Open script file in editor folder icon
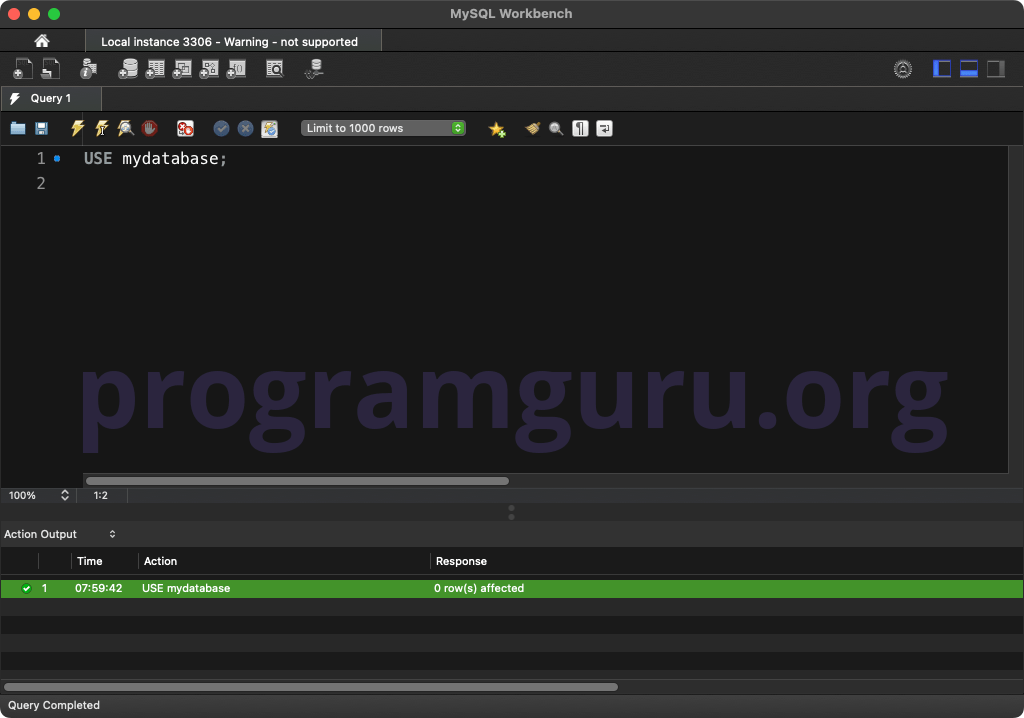1024x718 pixels. pyautogui.click(x=18, y=128)
